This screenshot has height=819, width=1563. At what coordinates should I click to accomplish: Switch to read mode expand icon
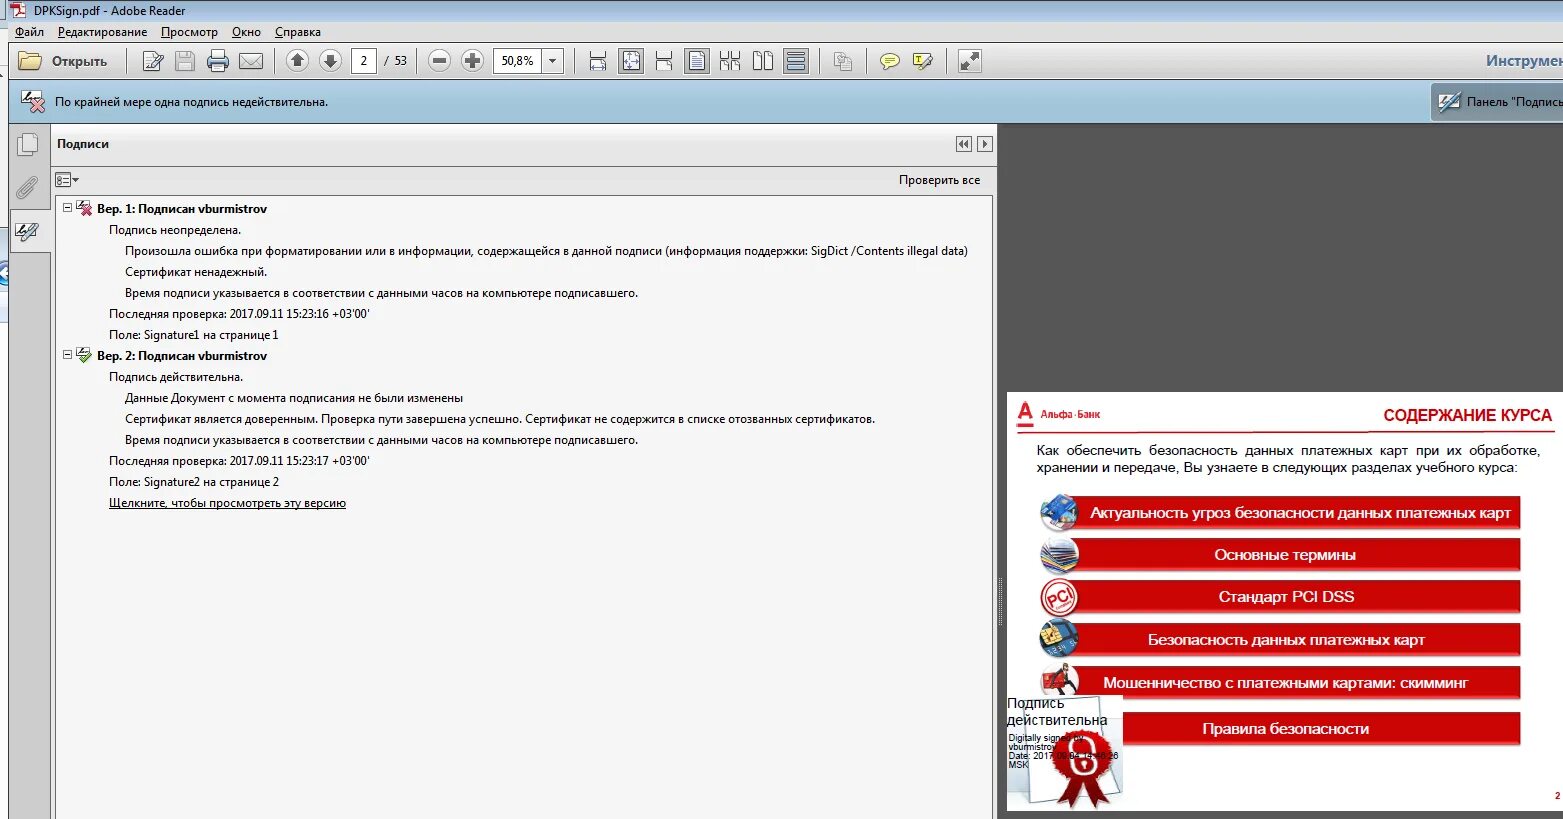click(969, 61)
